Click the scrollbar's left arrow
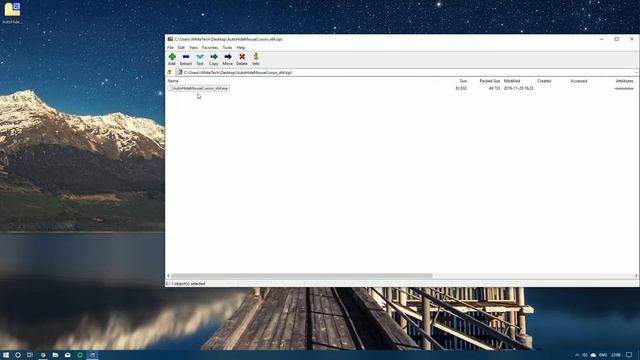 [x=168, y=276]
